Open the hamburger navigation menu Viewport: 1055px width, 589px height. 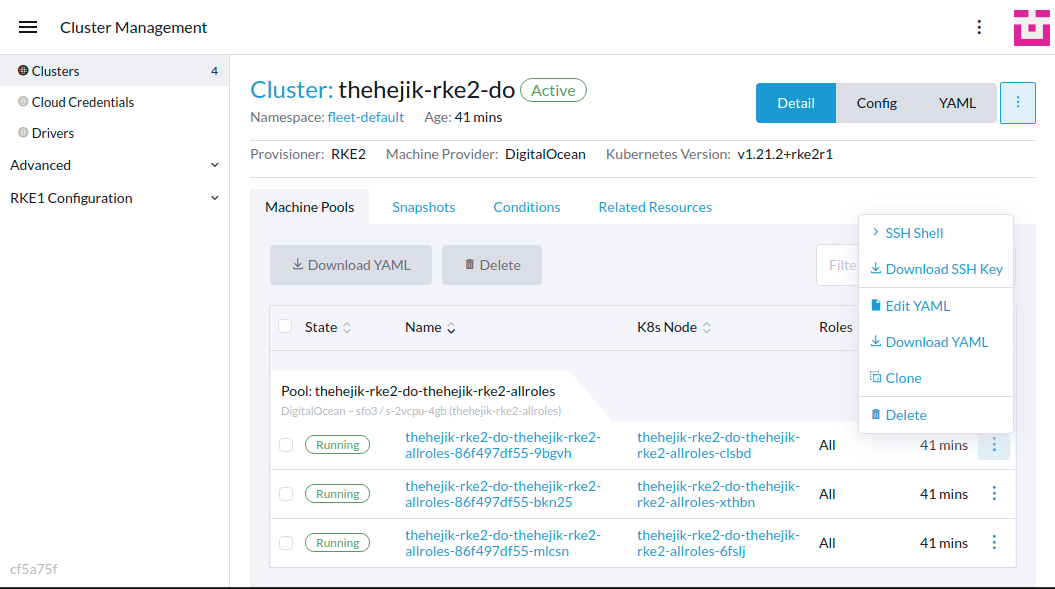click(x=27, y=27)
